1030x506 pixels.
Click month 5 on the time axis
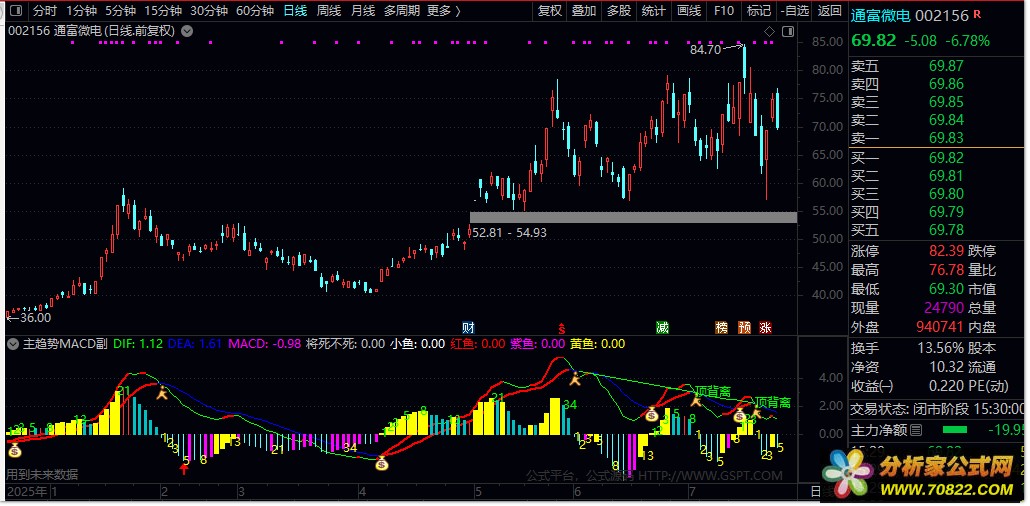[x=478, y=492]
